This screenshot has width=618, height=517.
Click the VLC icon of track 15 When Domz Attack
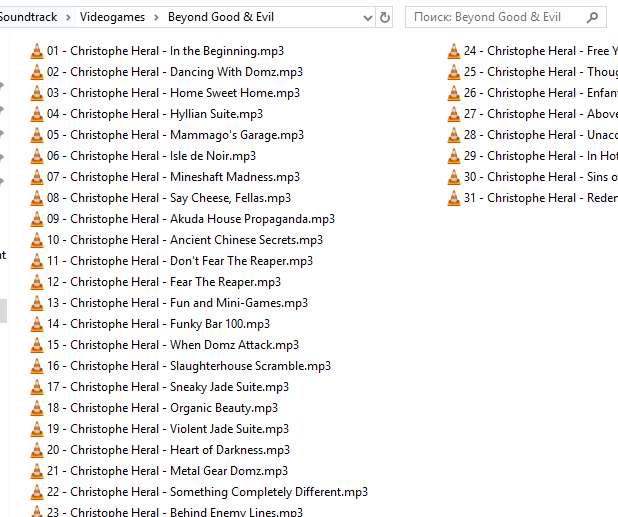37,345
